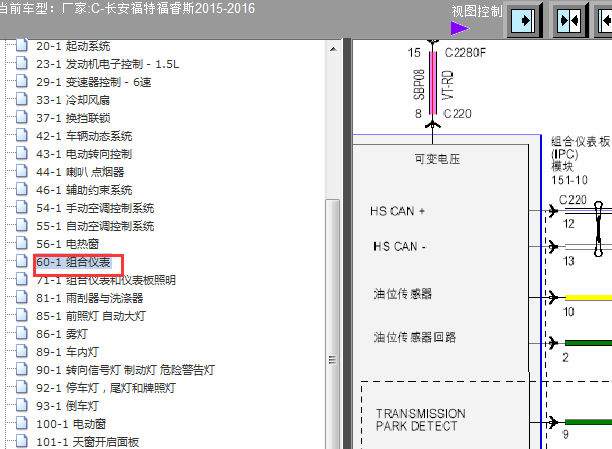Click page icon beside 55-1 自动空调控制系统
The width and height of the screenshot is (612, 449).
(22, 225)
